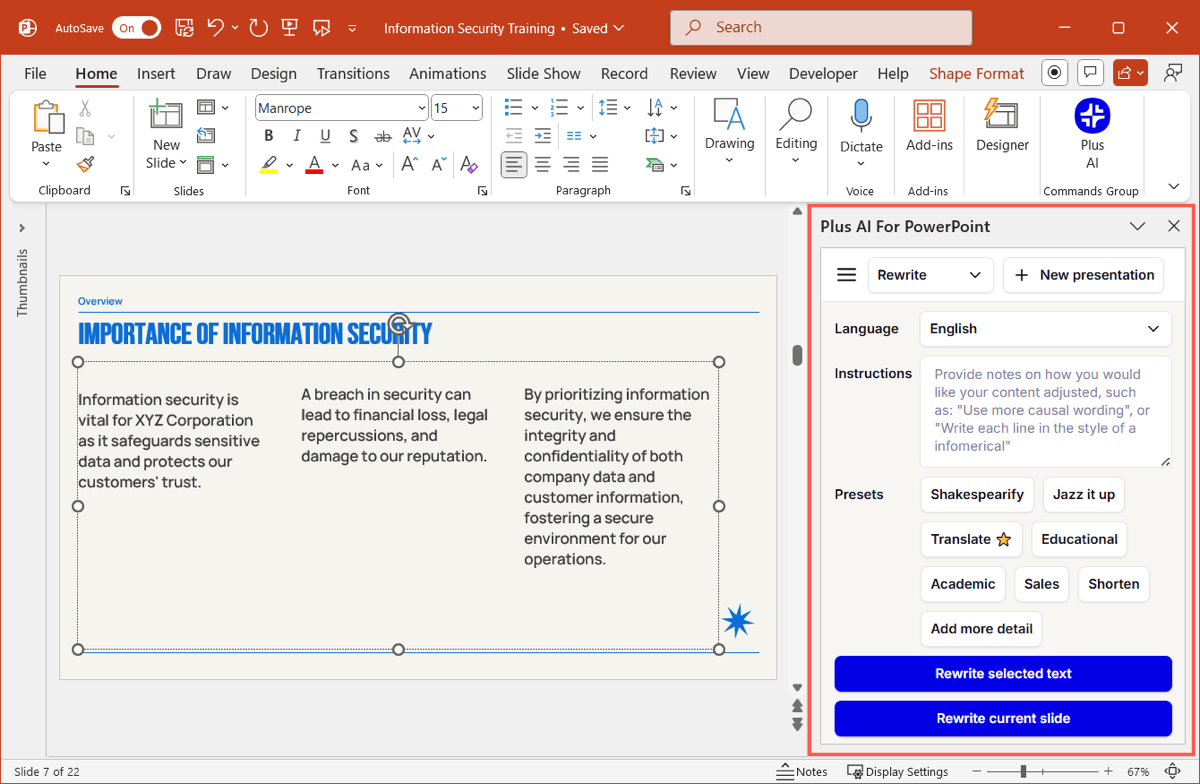
Task: Expand the Rewrite mode dropdown
Action: [x=929, y=275]
